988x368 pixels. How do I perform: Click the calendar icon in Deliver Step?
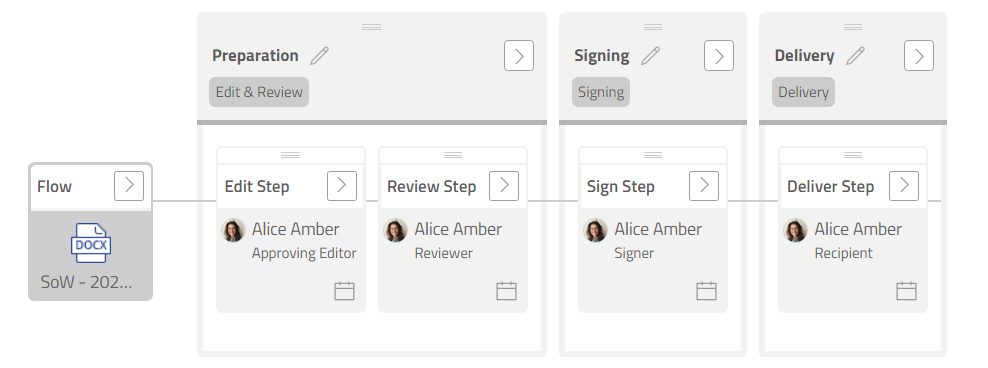tap(906, 290)
